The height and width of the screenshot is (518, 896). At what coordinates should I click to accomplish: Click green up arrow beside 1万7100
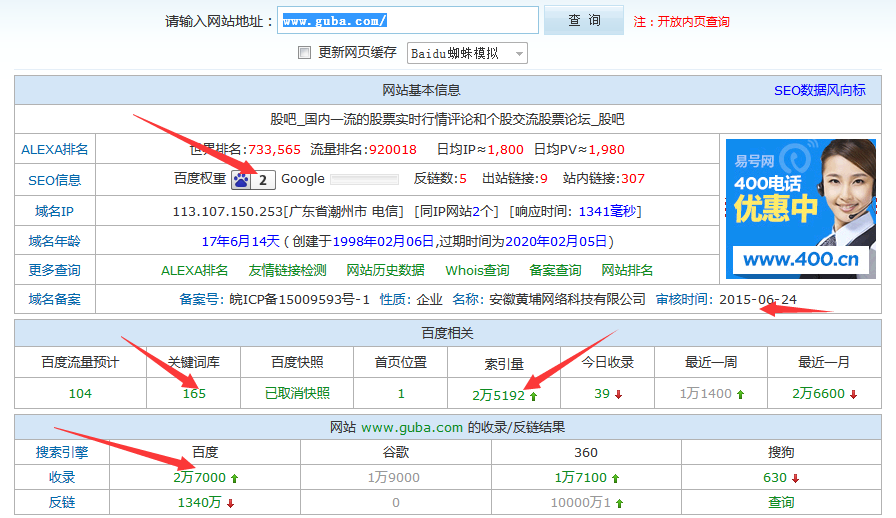(x=615, y=479)
